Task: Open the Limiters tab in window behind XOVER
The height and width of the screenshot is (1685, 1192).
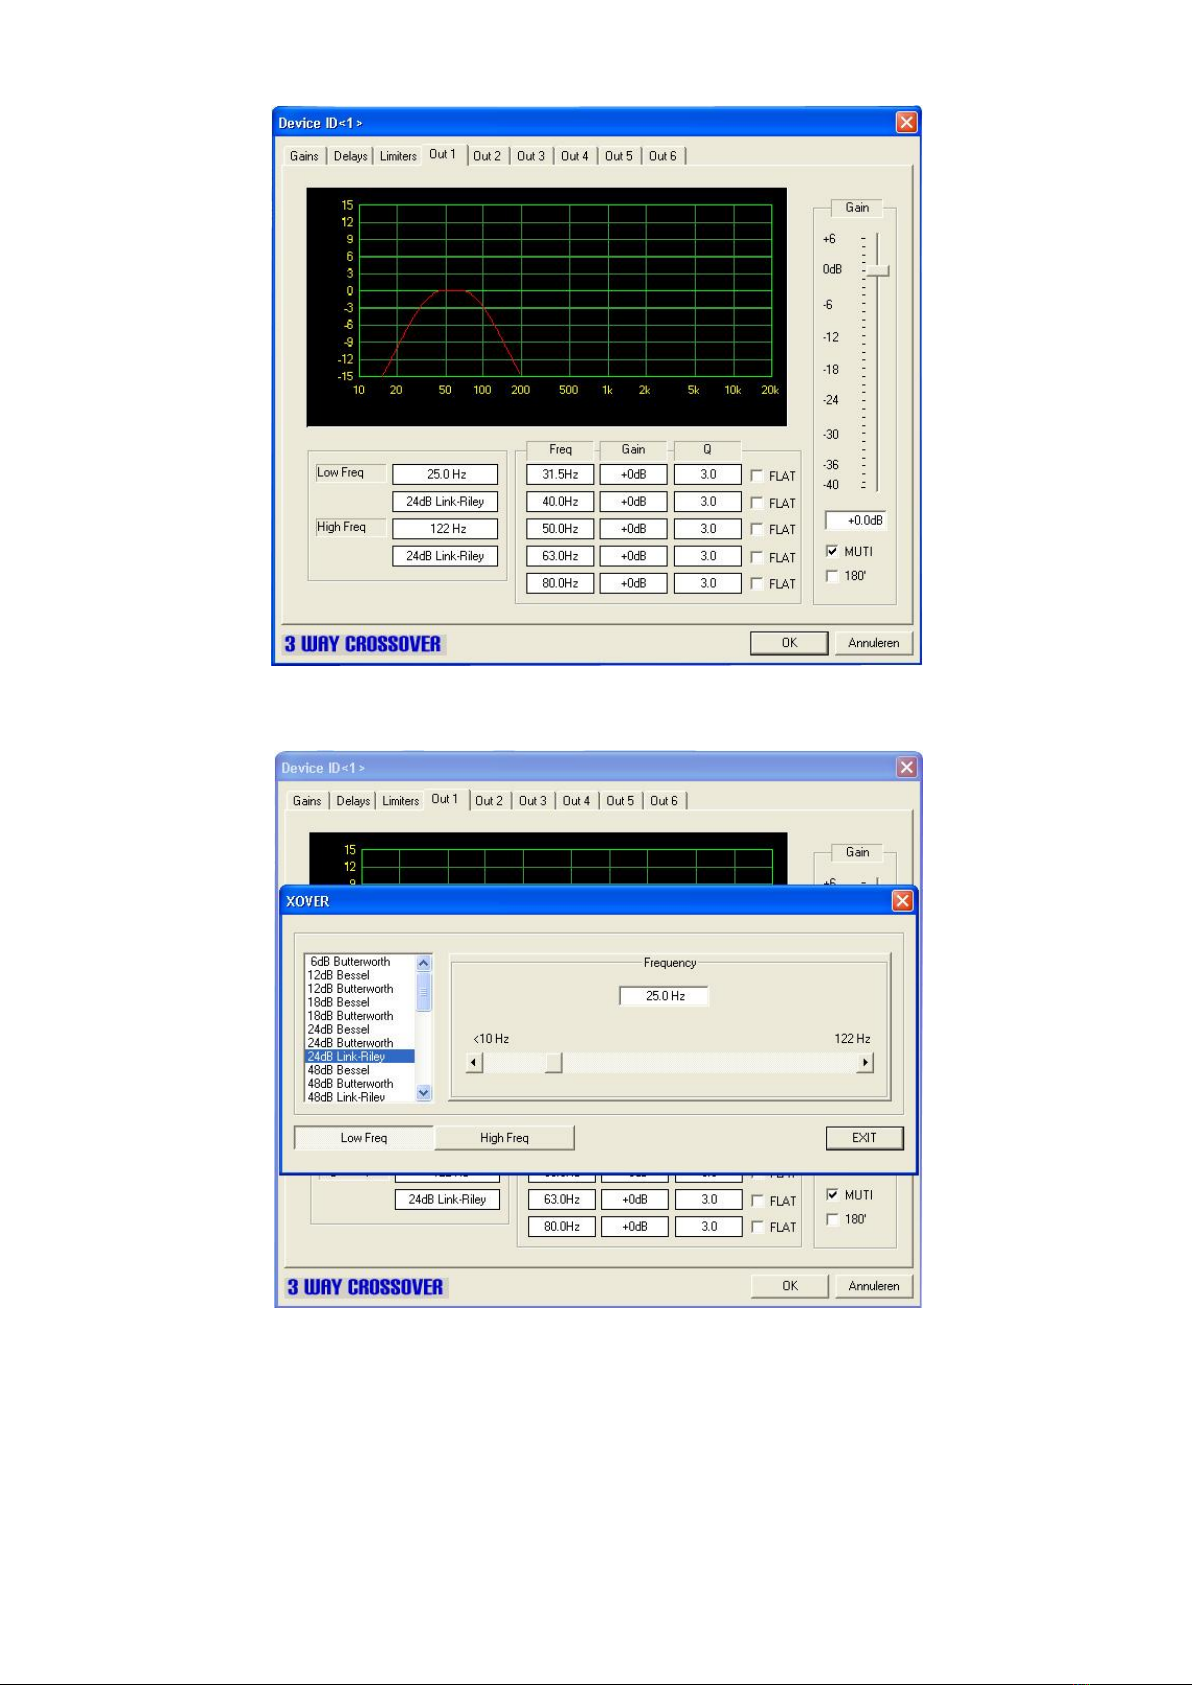Action: [401, 801]
